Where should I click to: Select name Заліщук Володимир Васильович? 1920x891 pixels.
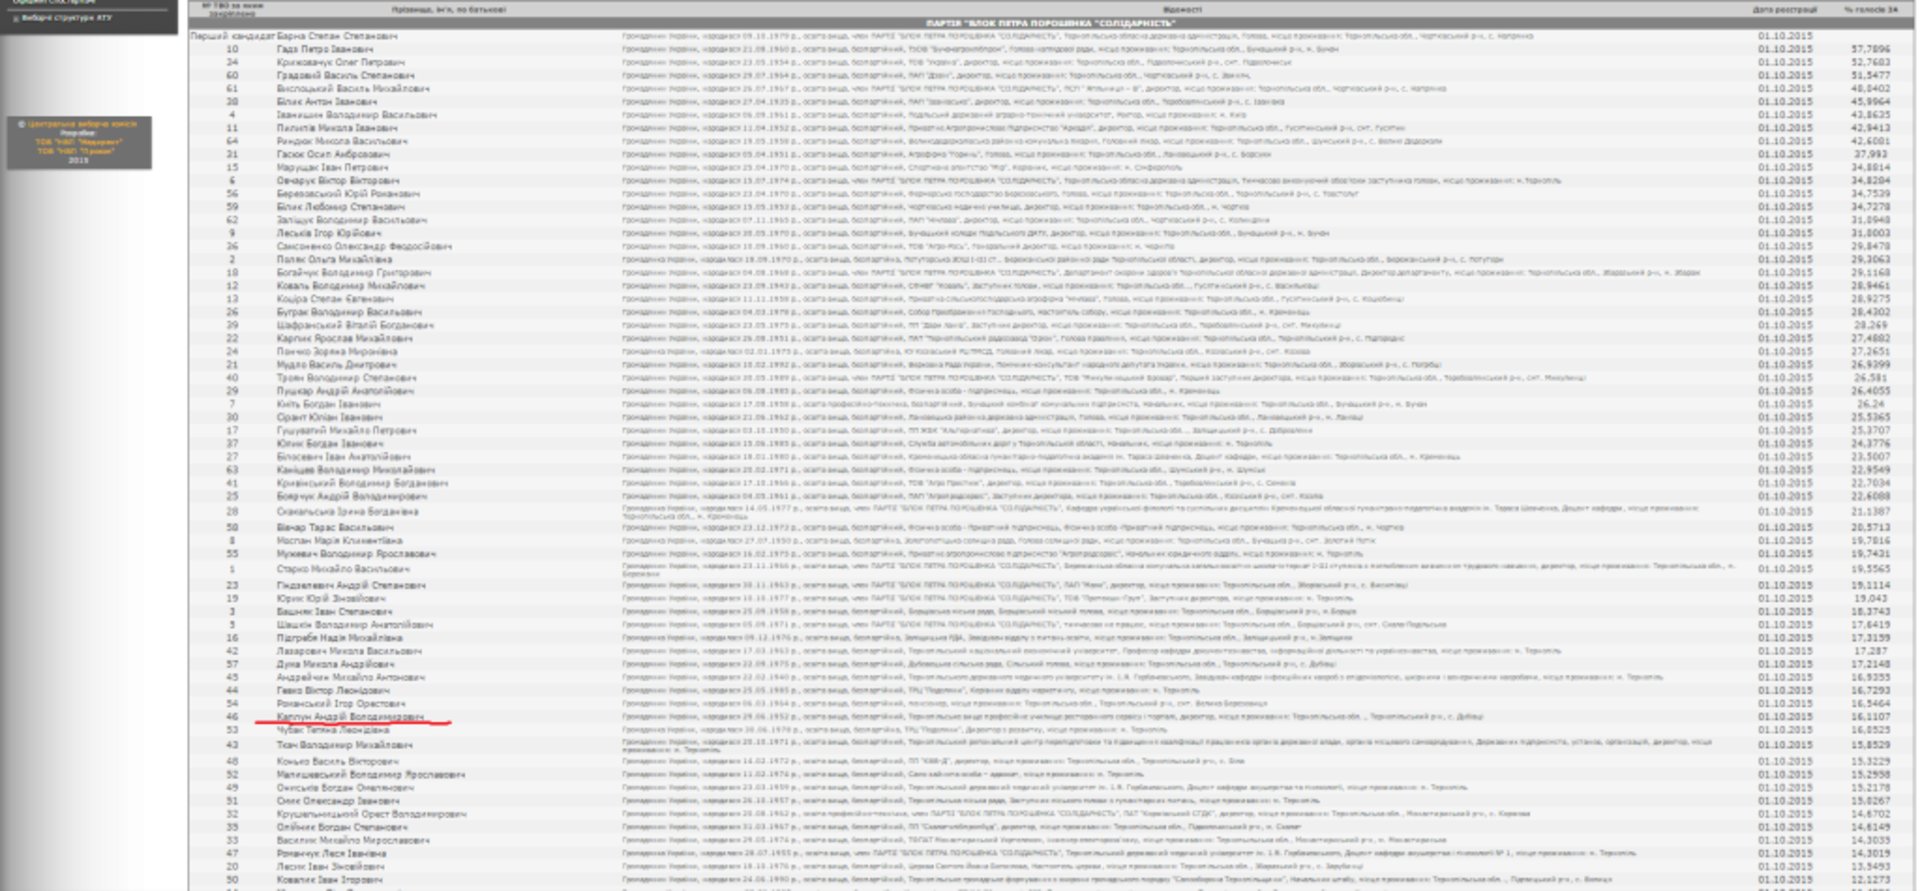pyautogui.click(x=352, y=220)
